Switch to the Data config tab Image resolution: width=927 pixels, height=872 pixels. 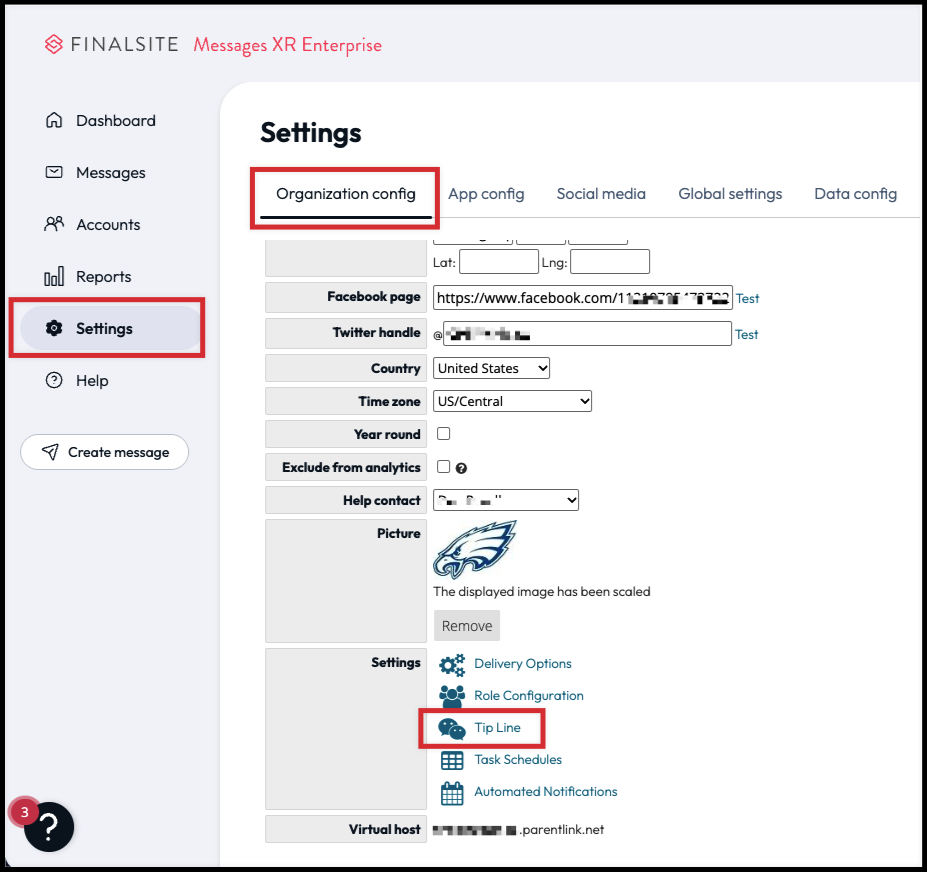(x=855, y=194)
